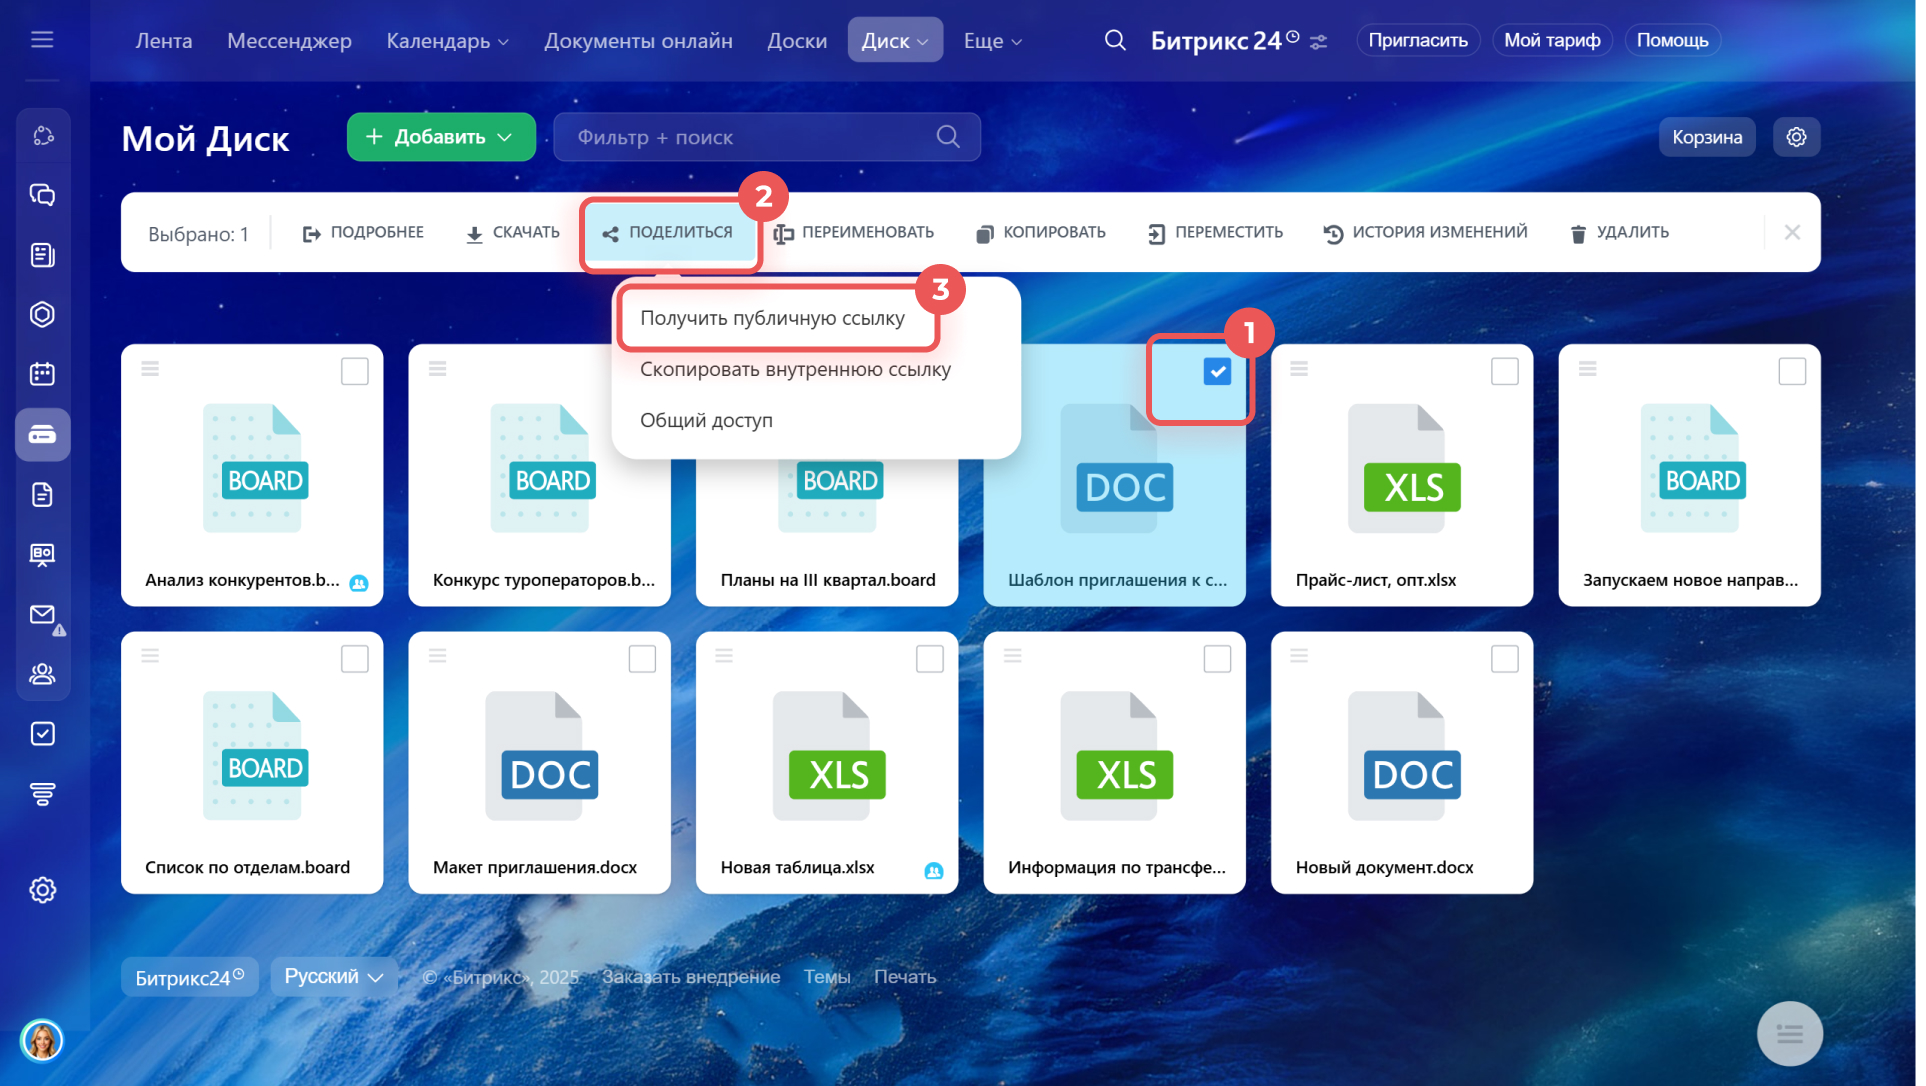Click the trash icon Удалить in action bar
1926x1086 pixels.
pos(1578,233)
